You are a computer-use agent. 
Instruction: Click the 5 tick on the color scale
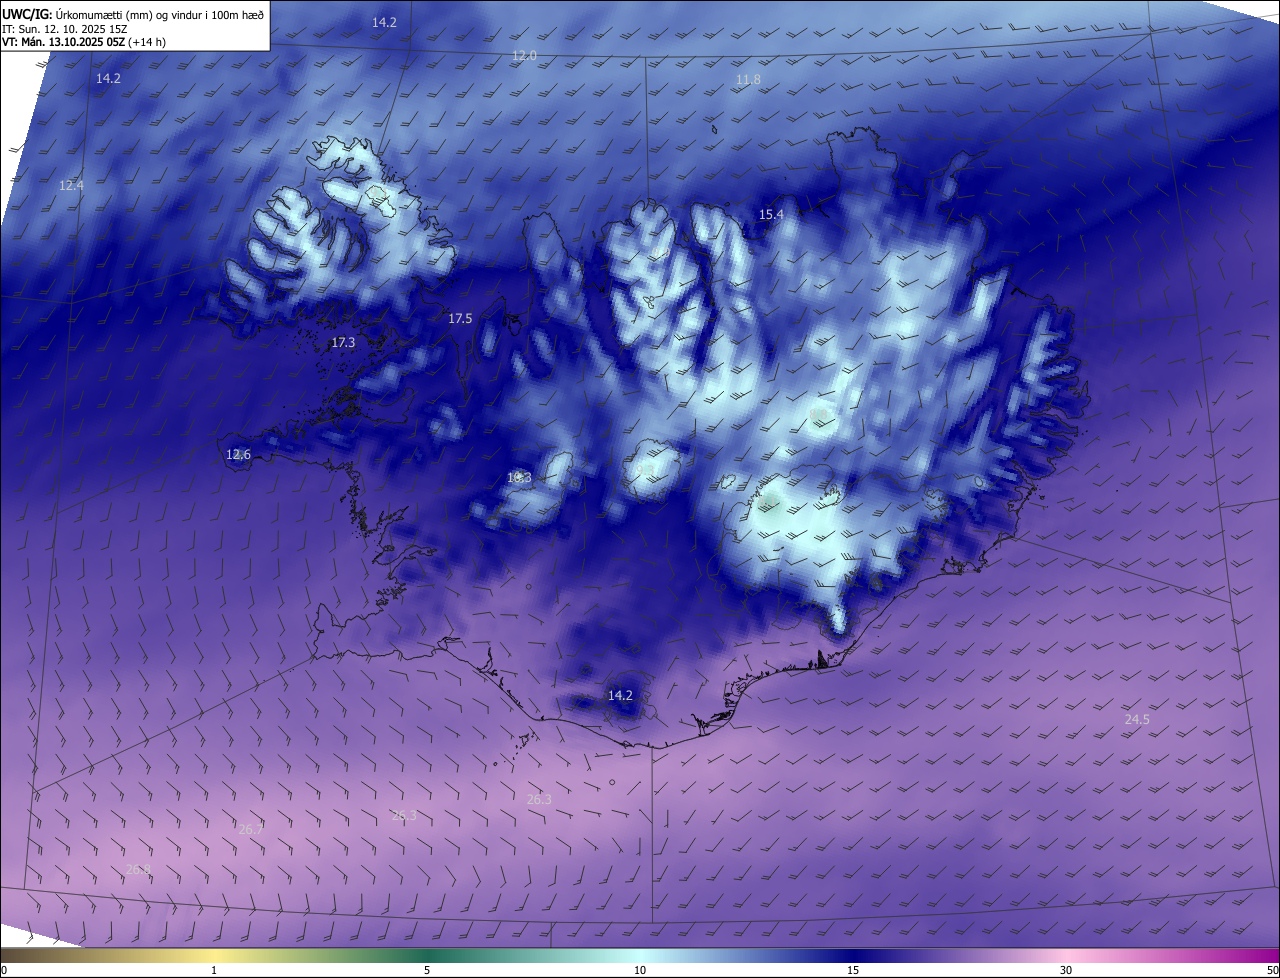427,970
